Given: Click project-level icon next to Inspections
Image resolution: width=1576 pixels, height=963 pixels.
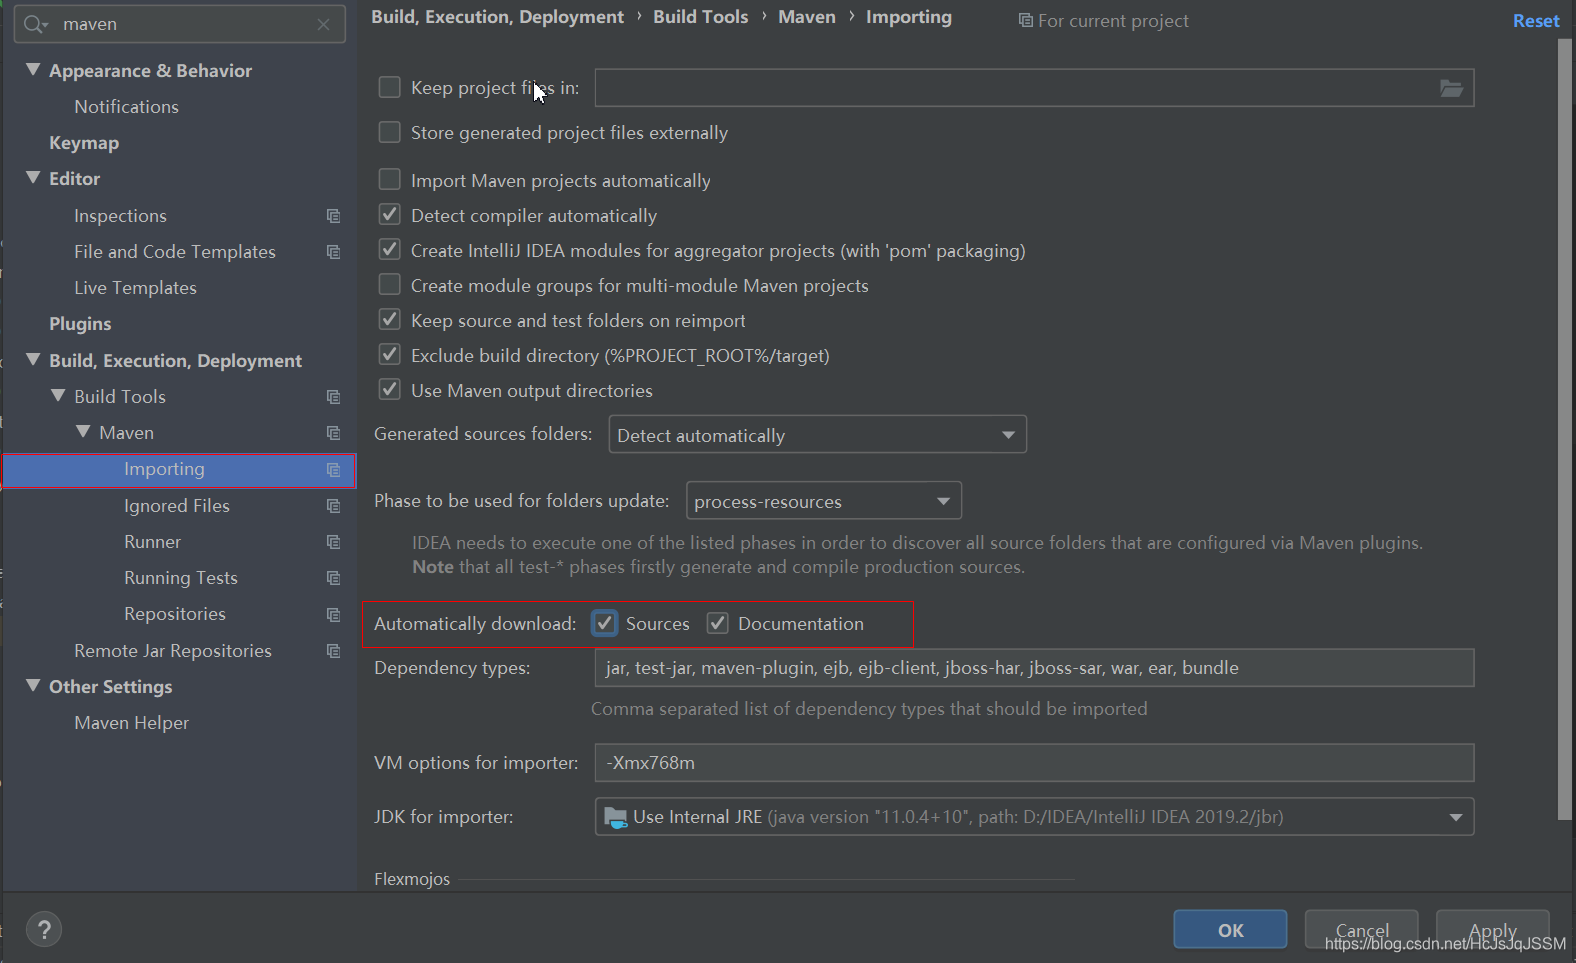Looking at the screenshot, I should pos(333,216).
